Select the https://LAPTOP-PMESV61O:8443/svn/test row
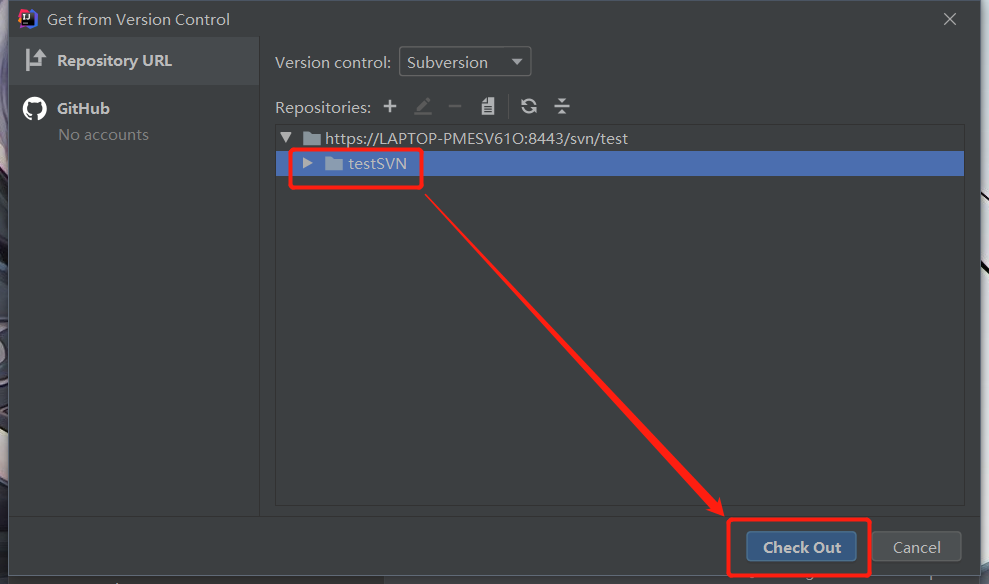 click(x=619, y=138)
